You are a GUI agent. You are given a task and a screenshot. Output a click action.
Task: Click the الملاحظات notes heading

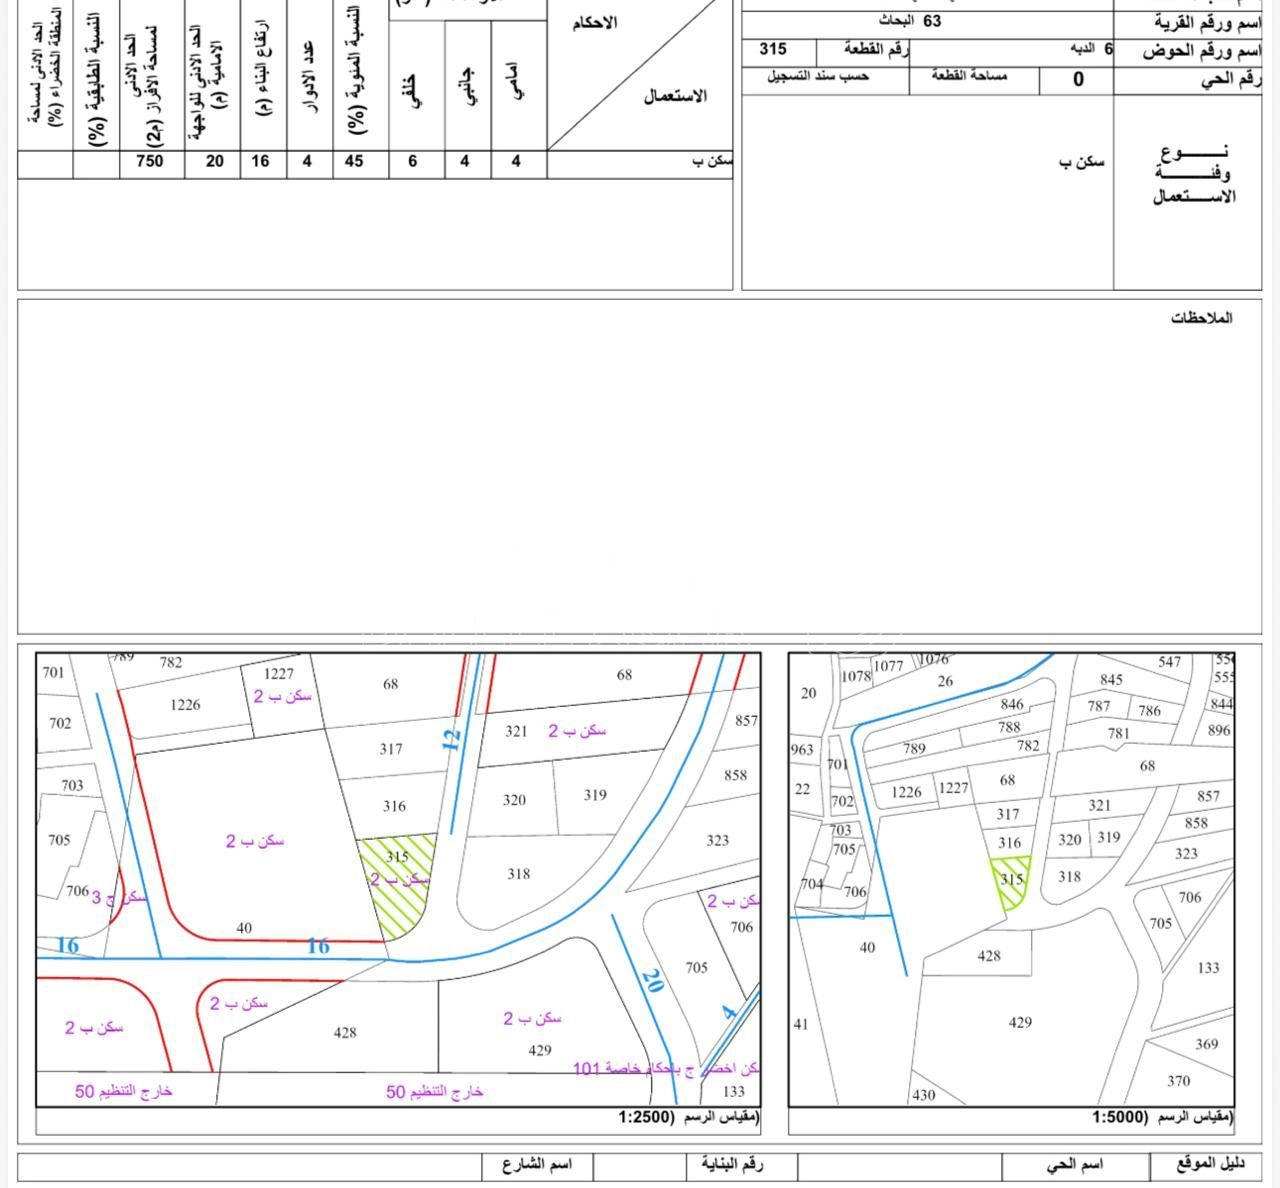1202,318
